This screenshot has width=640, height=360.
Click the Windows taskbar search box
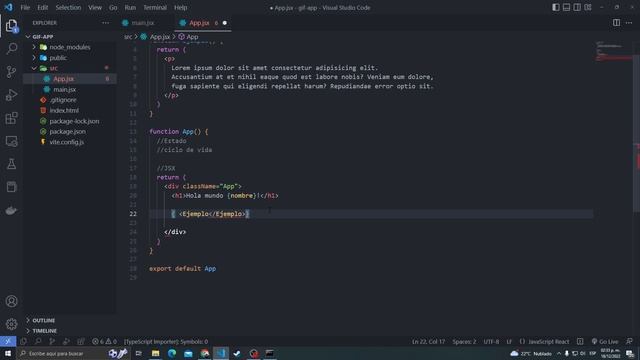point(63,353)
